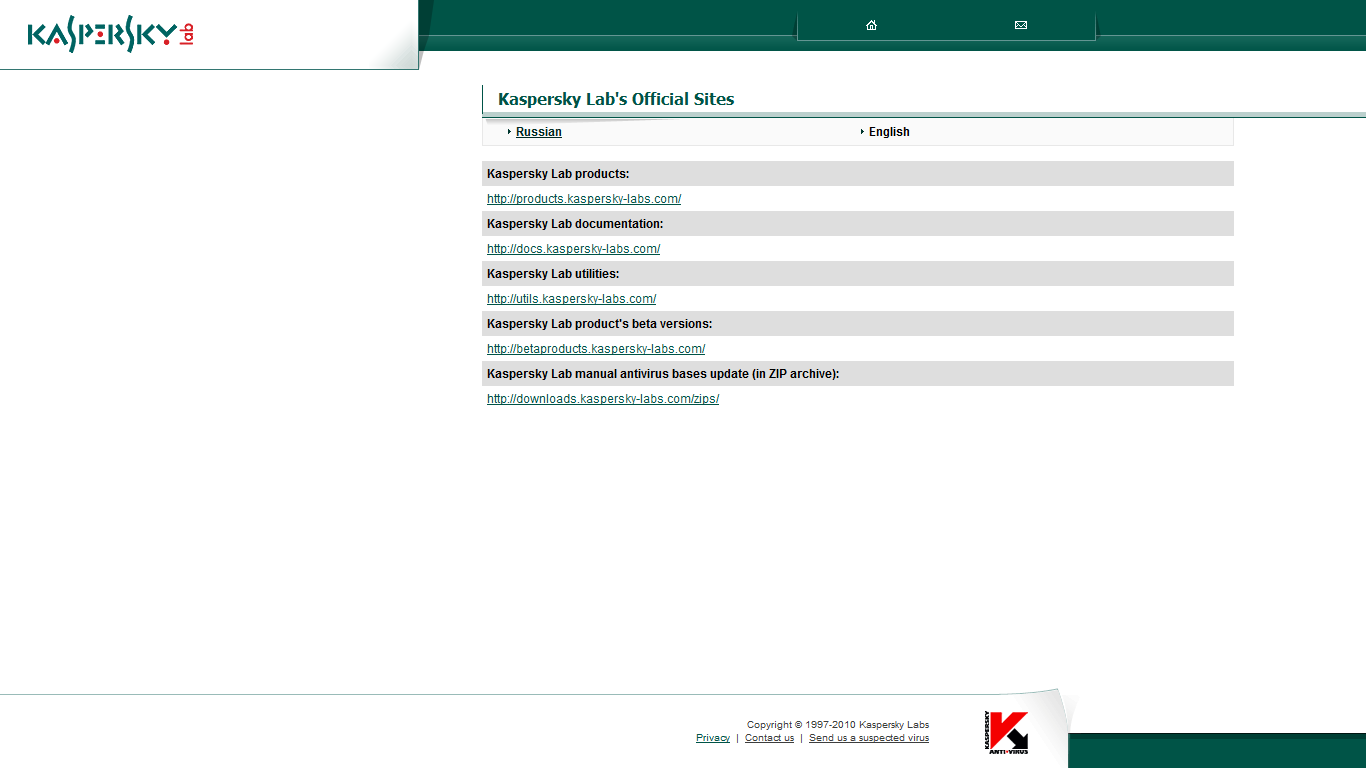
Task: Open the home page icon
Action: 871,25
